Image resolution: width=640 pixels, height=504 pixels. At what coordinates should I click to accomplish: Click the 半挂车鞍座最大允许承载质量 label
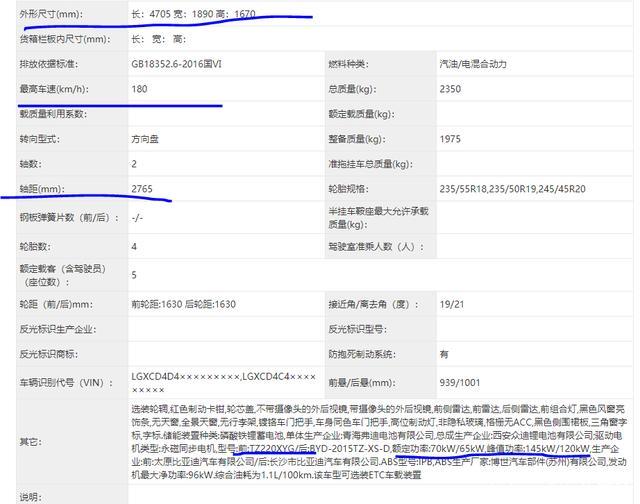tap(378, 218)
